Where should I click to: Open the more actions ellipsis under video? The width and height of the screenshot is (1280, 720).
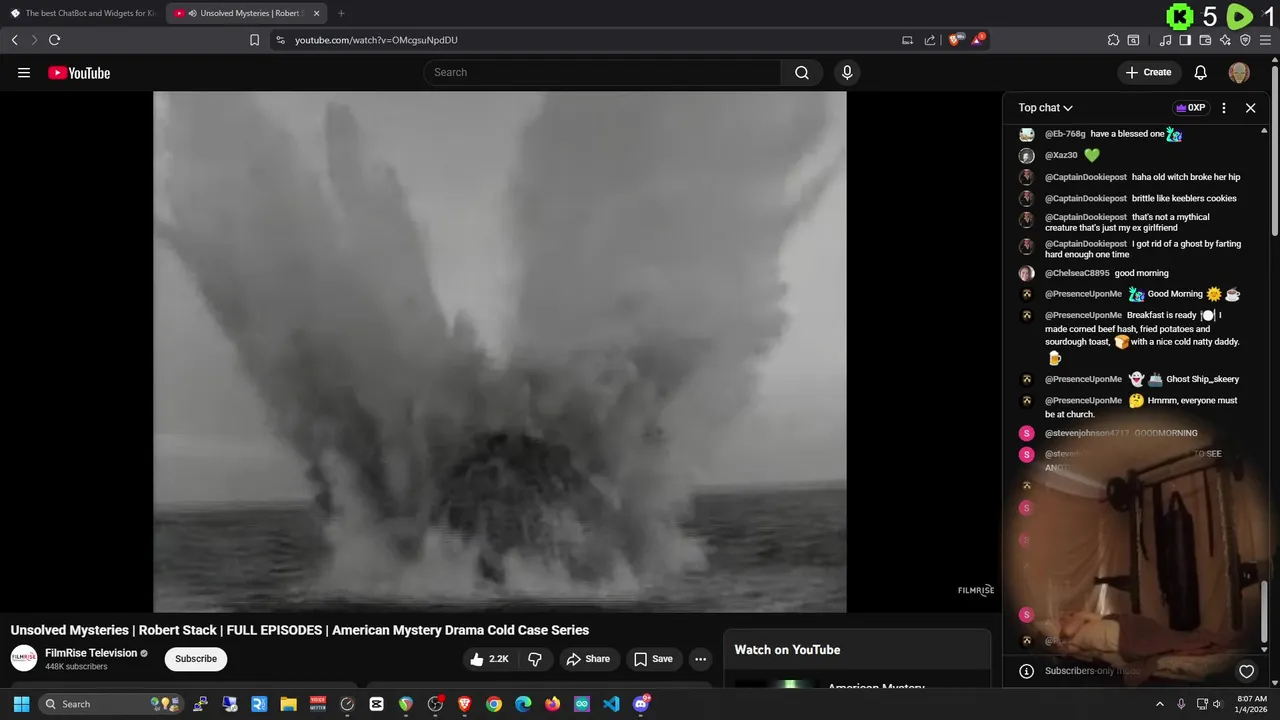[x=700, y=659]
